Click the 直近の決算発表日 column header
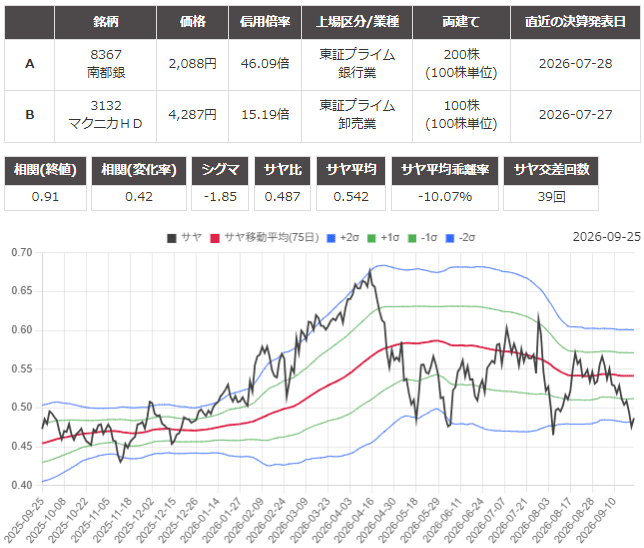Viewport: 644px width, 548px height. [575, 22]
